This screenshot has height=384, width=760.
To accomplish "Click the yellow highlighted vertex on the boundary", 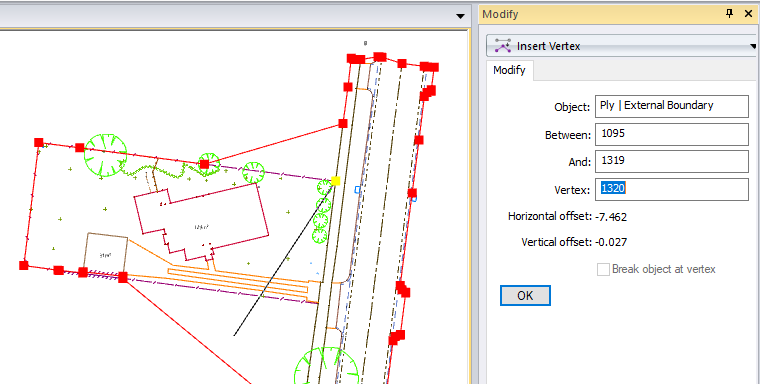I will tap(335, 181).
